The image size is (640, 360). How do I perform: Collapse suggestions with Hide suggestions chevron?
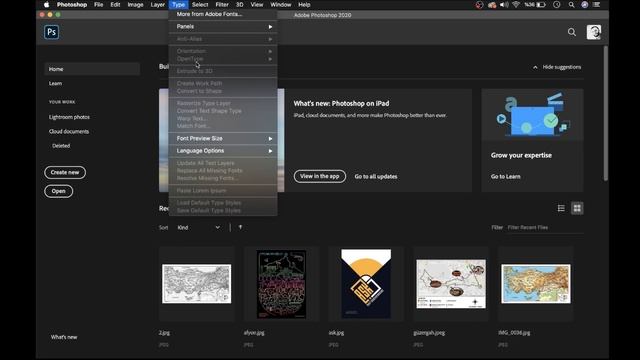[535, 67]
